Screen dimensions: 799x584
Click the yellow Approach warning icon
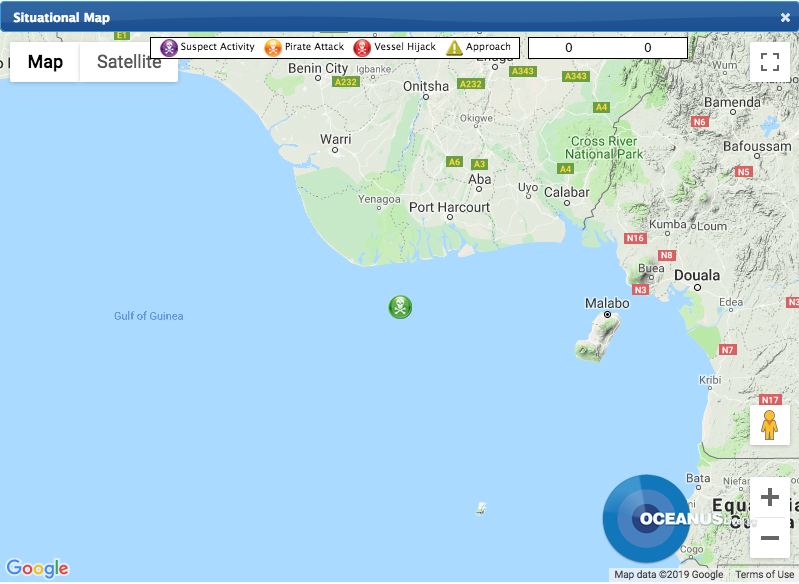click(x=454, y=47)
